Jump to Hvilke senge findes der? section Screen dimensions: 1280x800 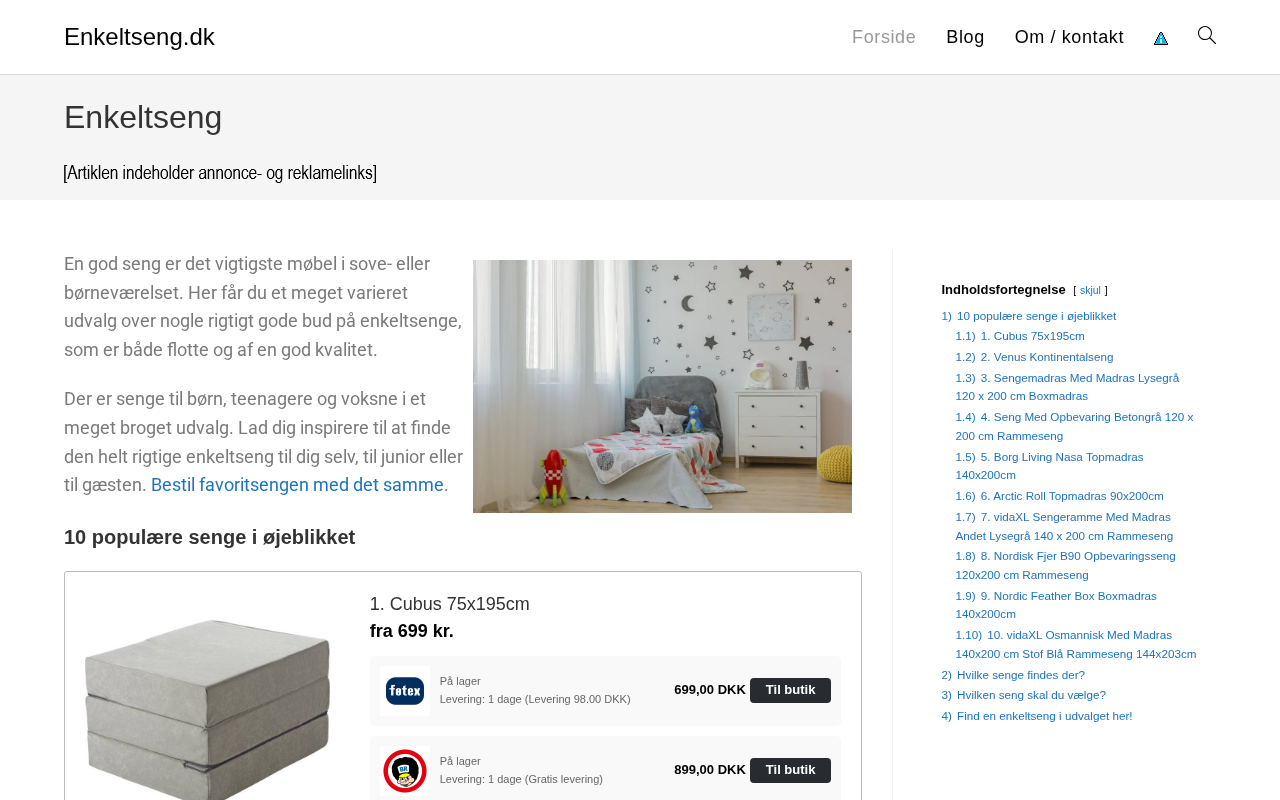pyautogui.click(x=1021, y=675)
